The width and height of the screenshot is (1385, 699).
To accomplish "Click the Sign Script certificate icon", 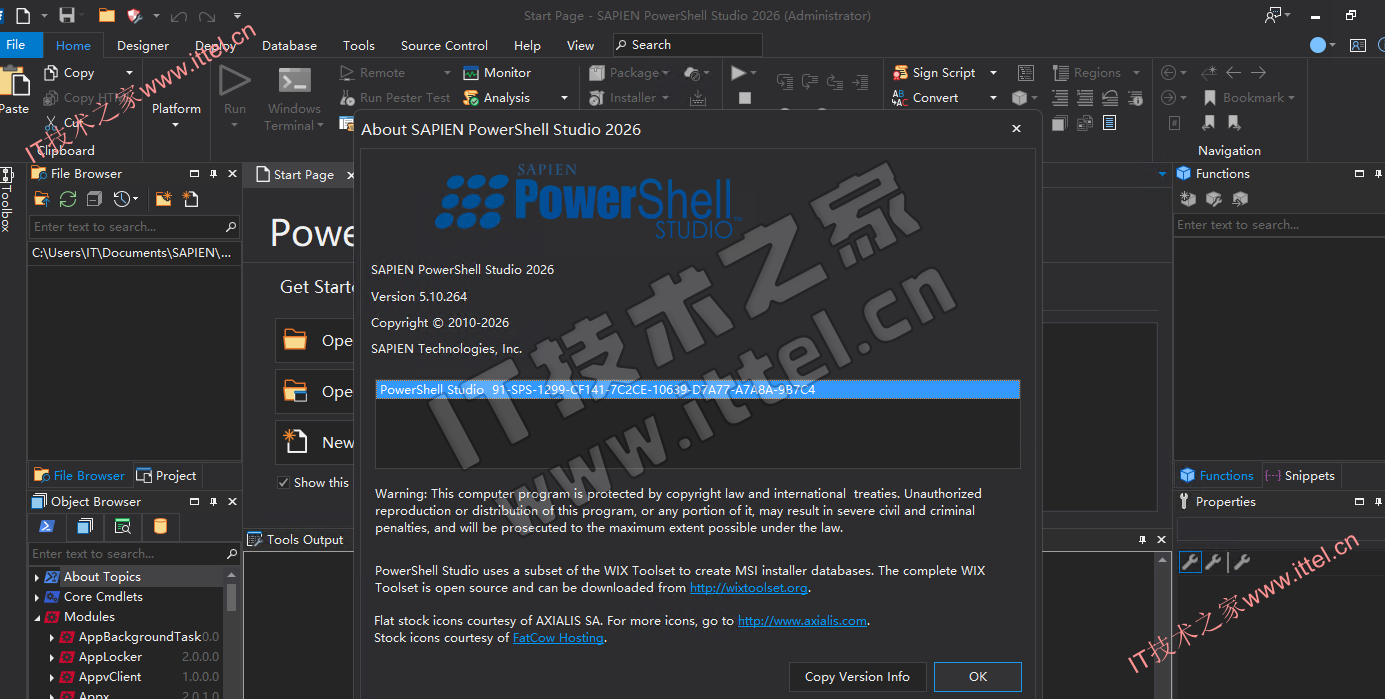I will coord(899,73).
